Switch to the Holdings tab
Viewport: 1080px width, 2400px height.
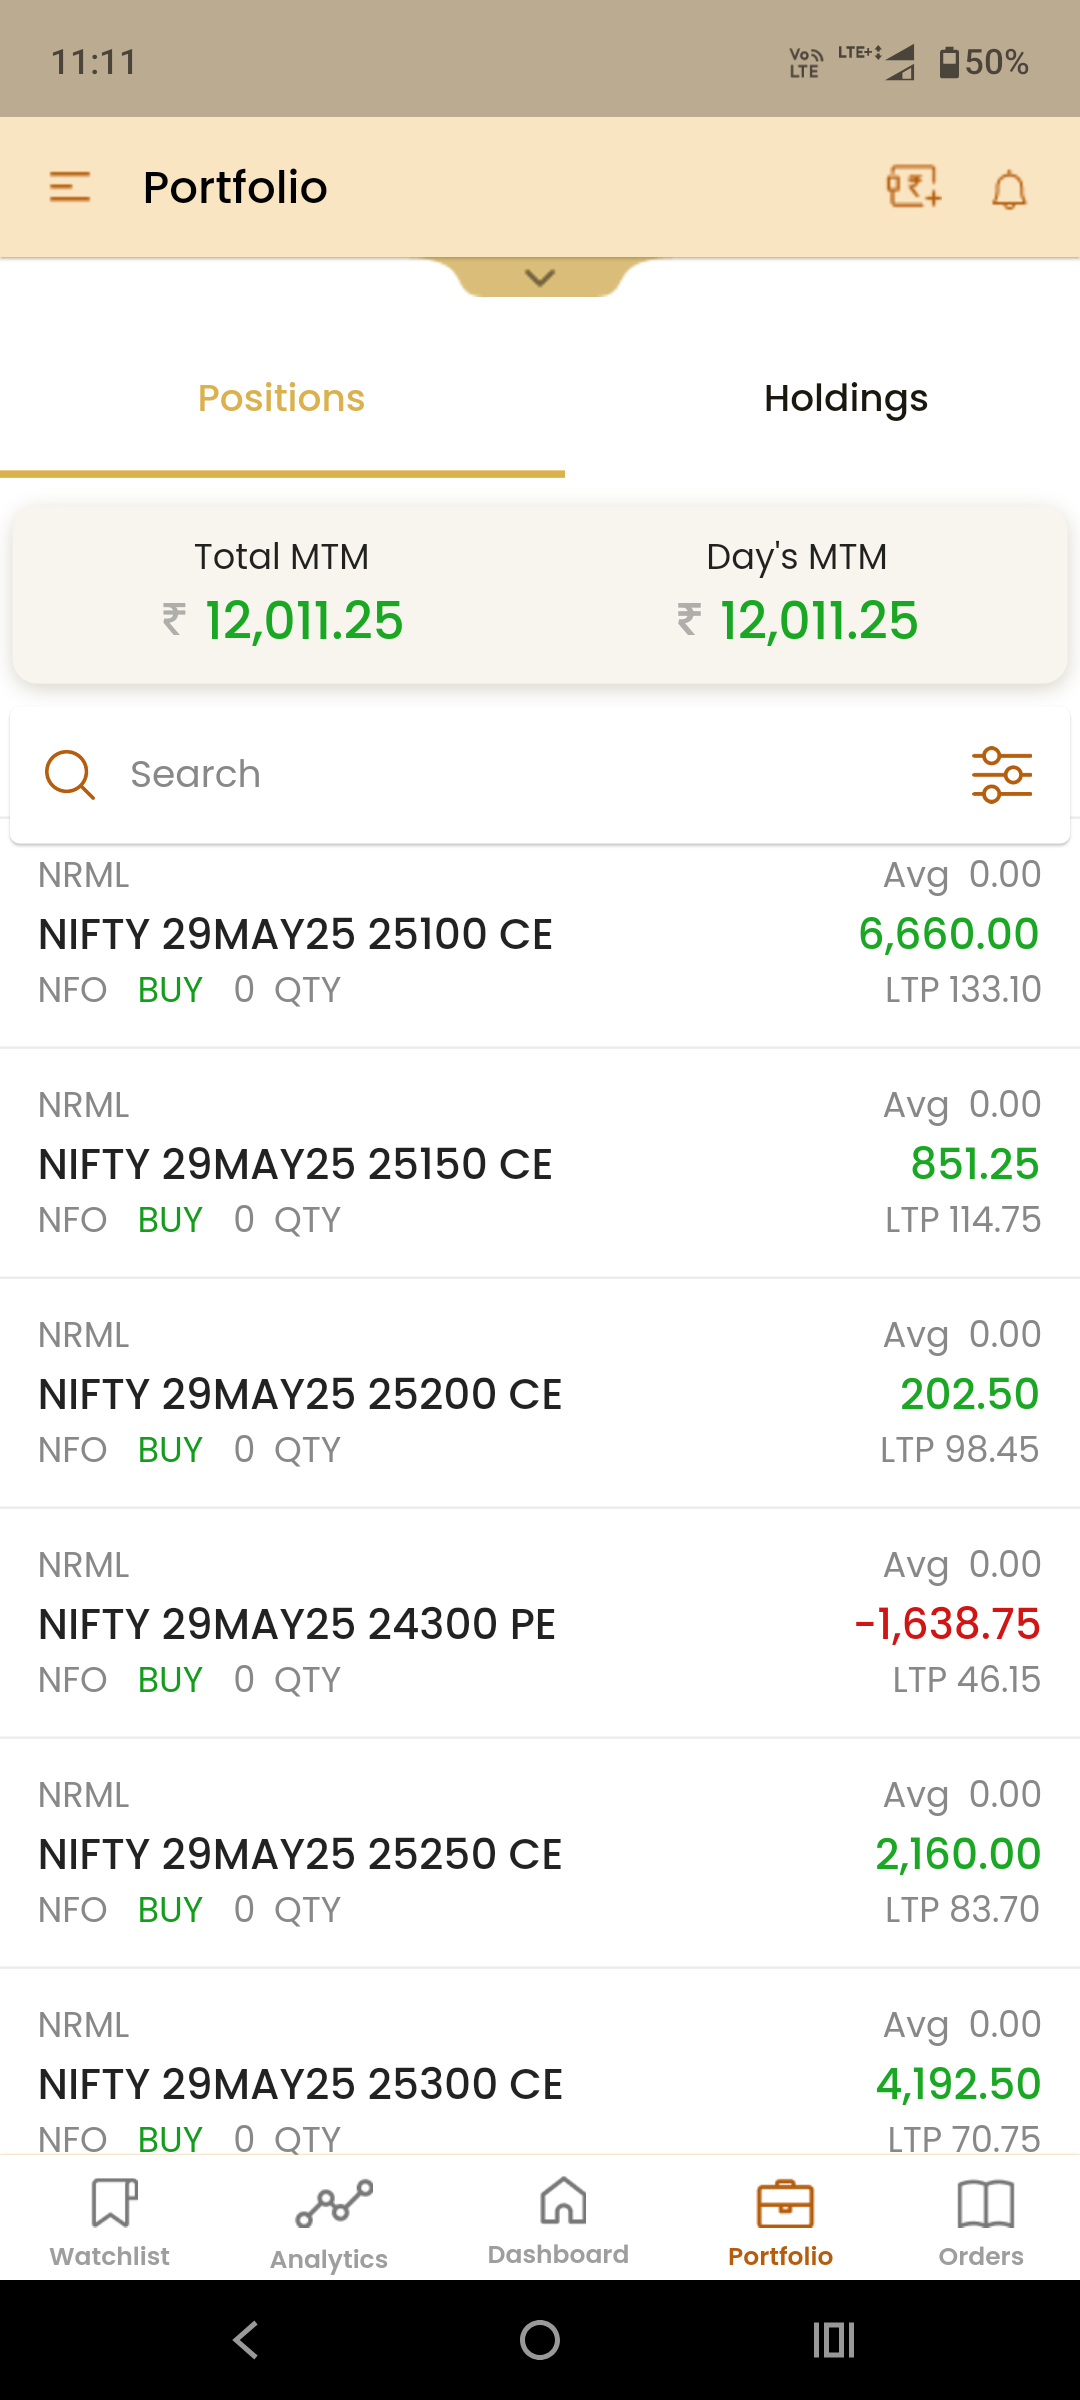846,398
